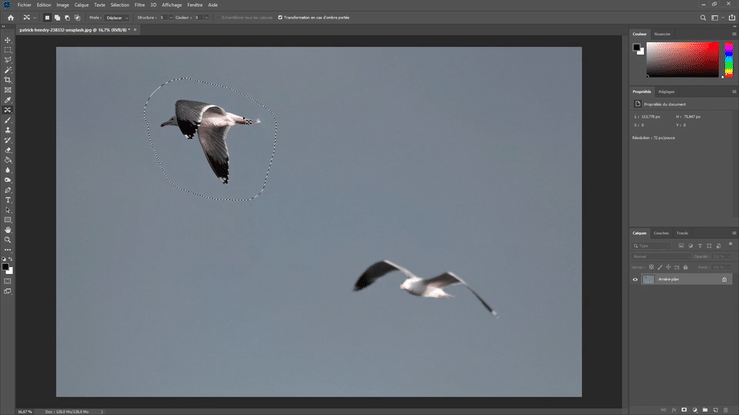Switch to the Nuancier tab

[662, 34]
